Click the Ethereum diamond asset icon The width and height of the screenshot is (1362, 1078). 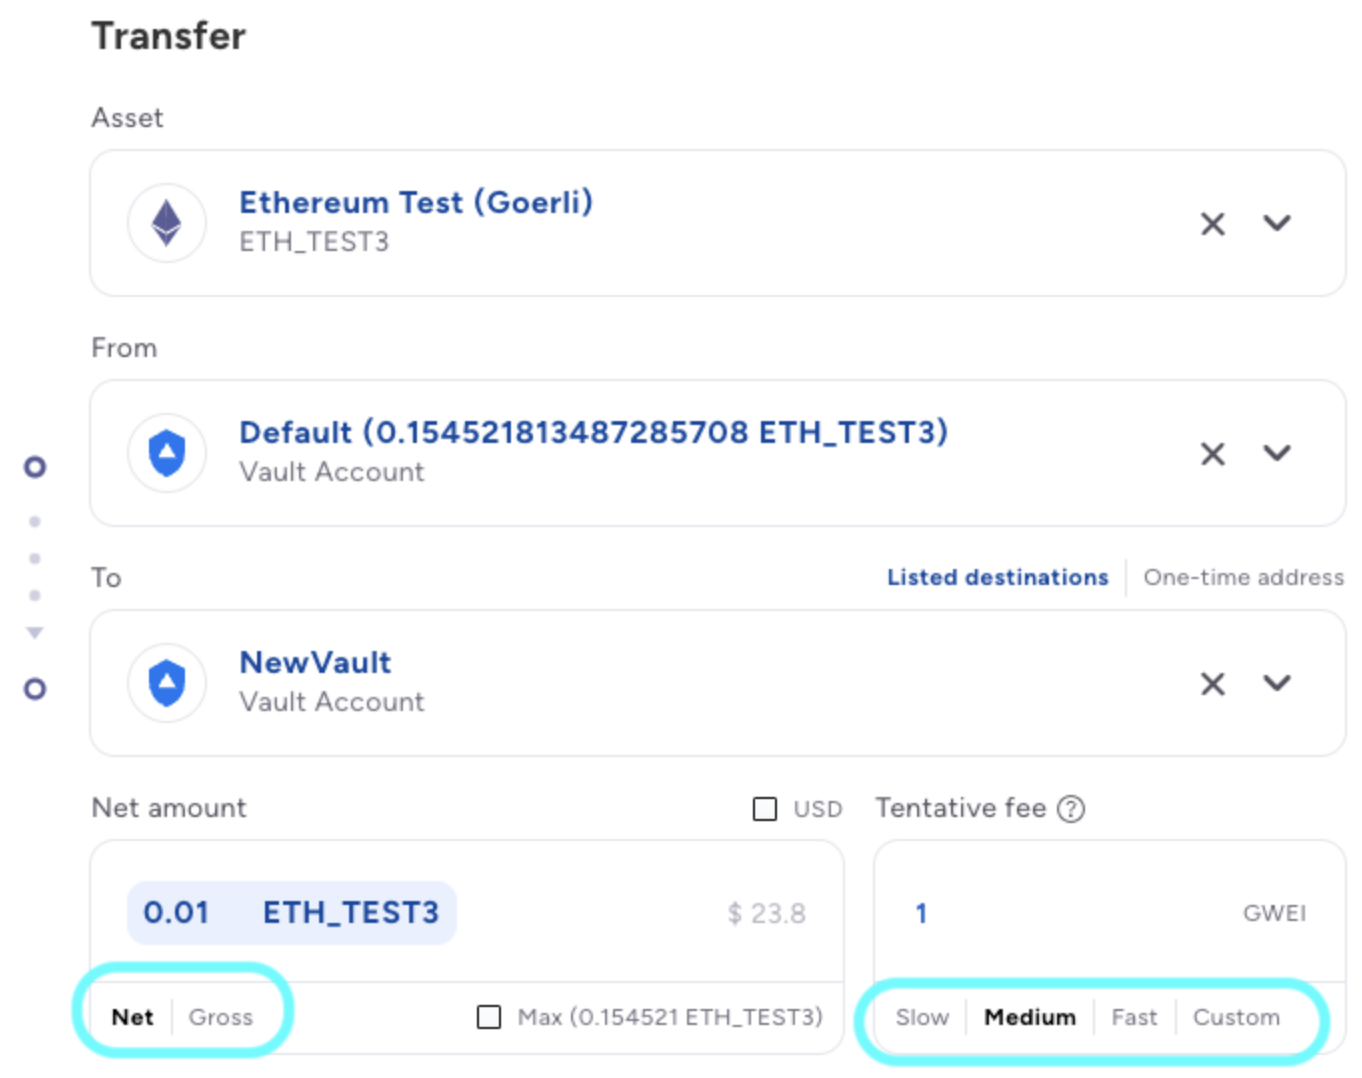(167, 223)
